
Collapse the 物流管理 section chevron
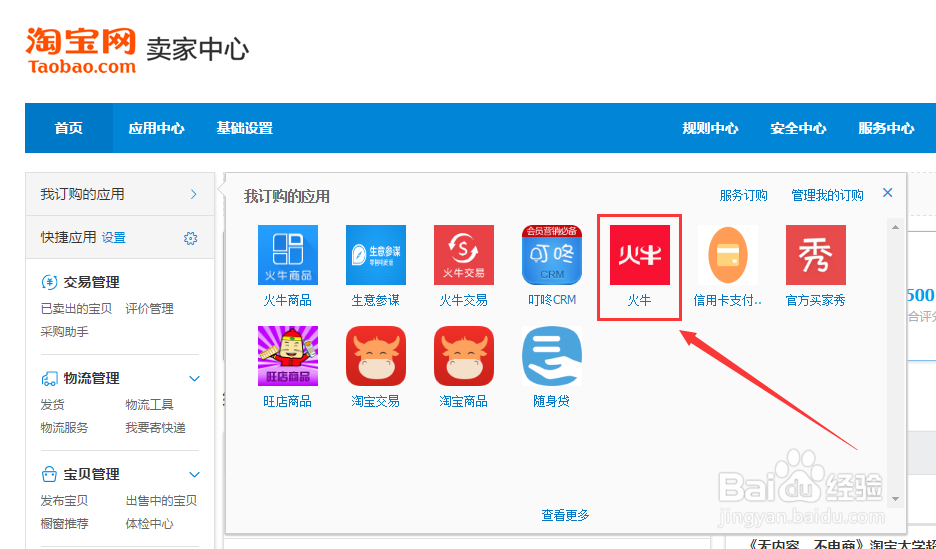coord(194,378)
